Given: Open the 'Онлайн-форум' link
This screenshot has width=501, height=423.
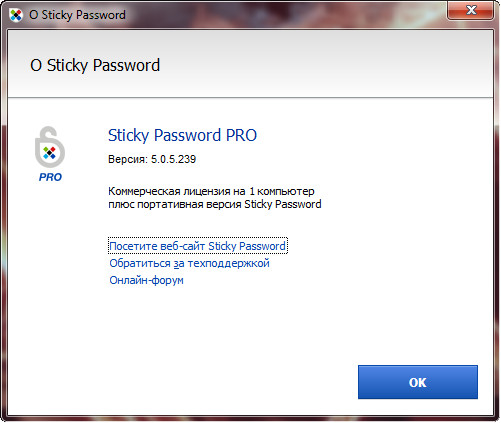Looking at the screenshot, I should coord(146,280).
